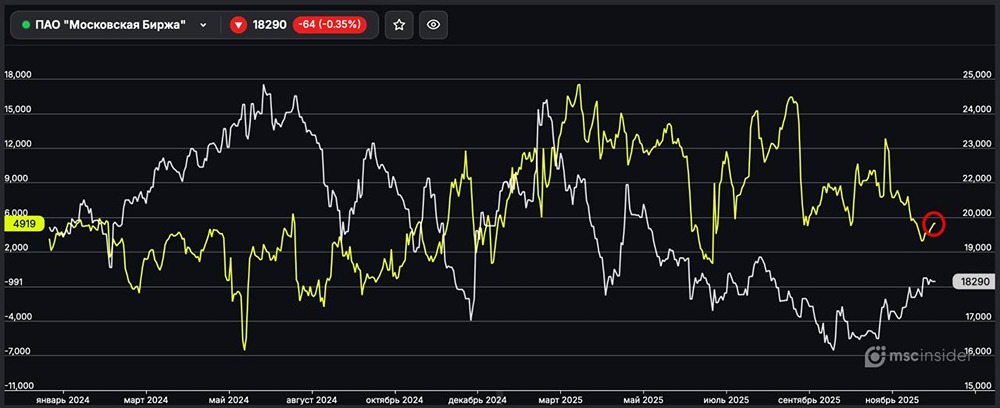Click the август 2024 time axis label
Image resolution: width=1000 pixels, height=408 pixels.
[x=312, y=400]
